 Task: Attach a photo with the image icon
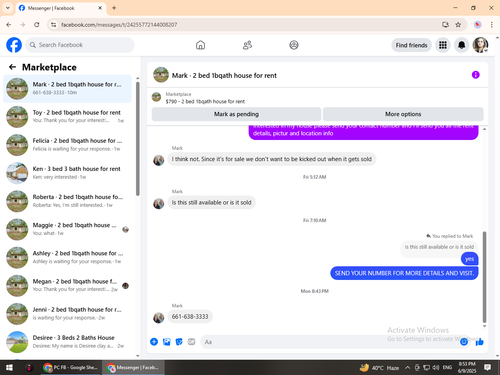coord(166,342)
